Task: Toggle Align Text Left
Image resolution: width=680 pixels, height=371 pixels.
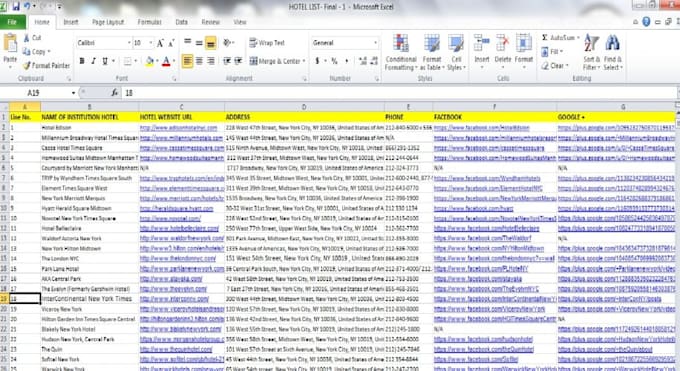Action: click(x=187, y=61)
